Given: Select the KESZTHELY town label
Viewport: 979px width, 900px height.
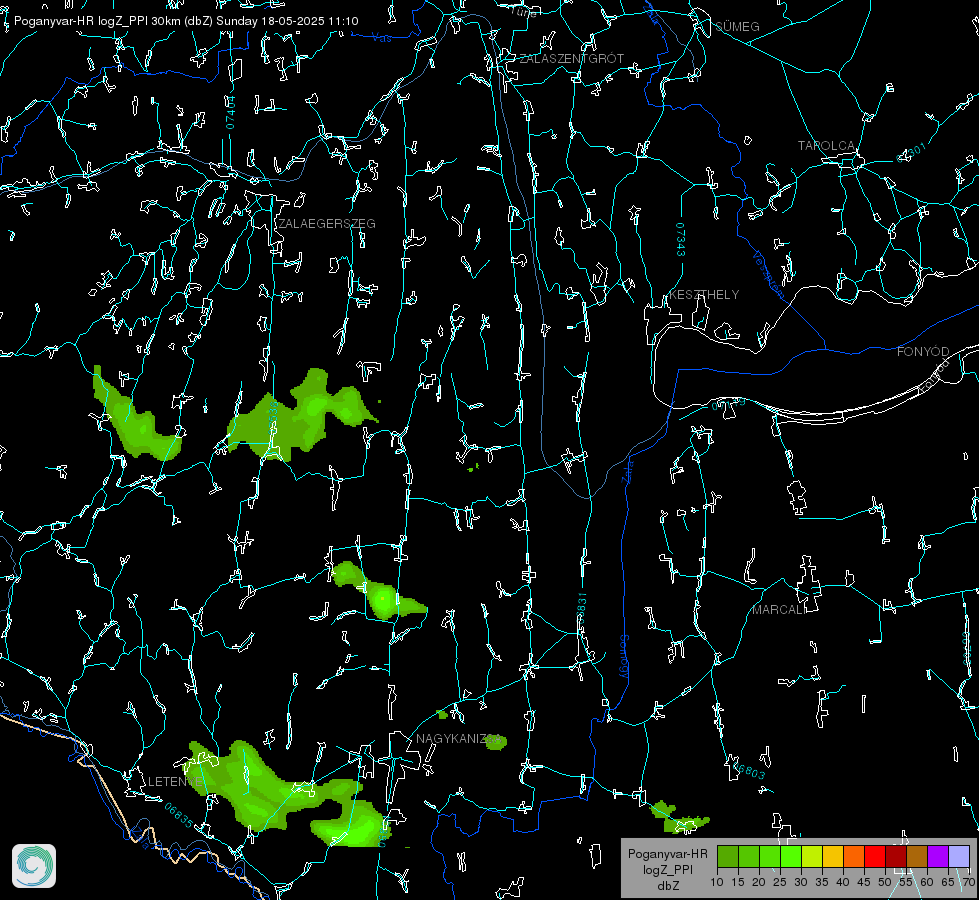Looking at the screenshot, I should (704, 294).
